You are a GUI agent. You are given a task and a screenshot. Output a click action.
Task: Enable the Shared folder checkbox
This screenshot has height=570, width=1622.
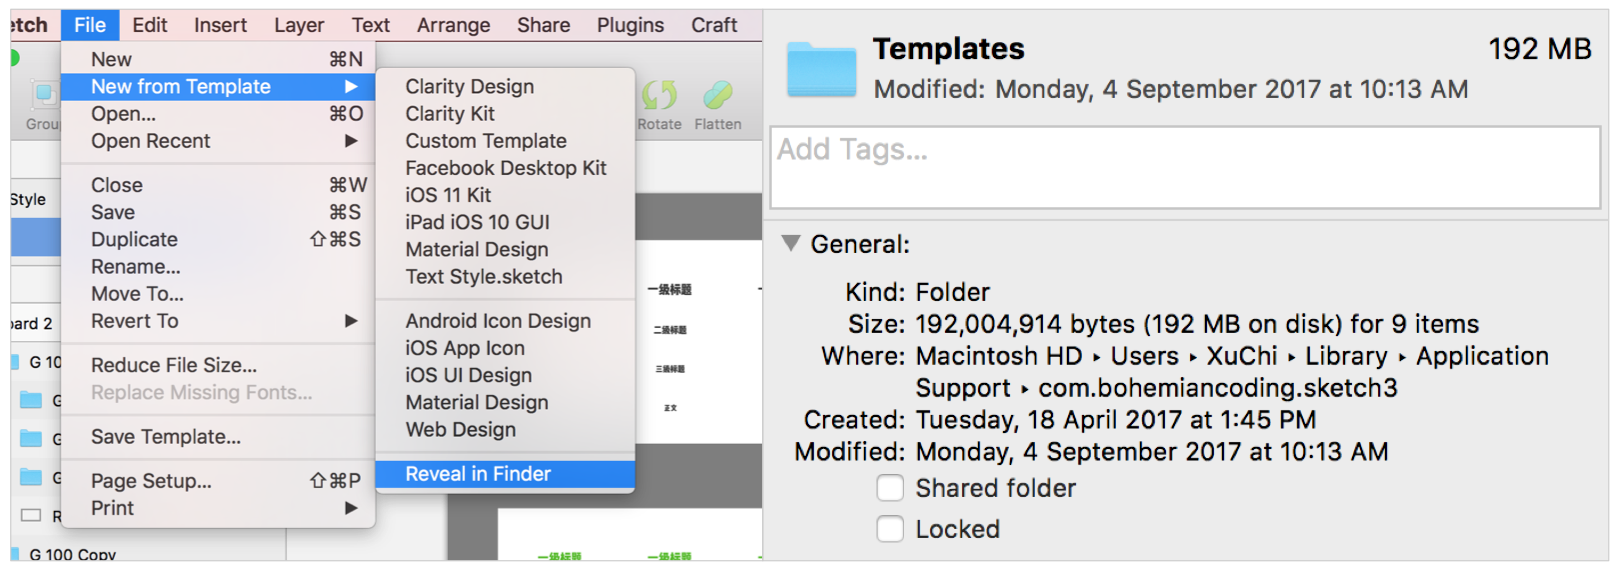pyautogui.click(x=890, y=488)
